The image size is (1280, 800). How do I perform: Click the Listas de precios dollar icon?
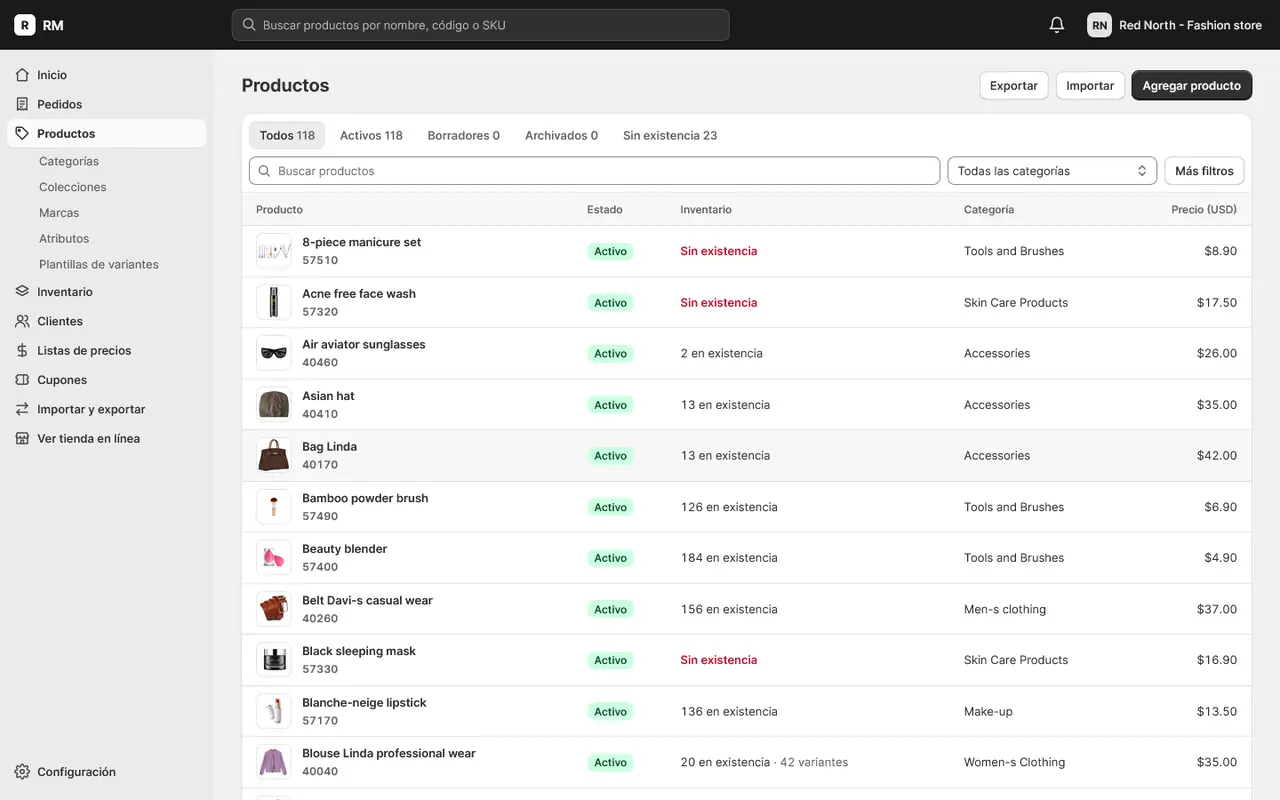(23, 350)
